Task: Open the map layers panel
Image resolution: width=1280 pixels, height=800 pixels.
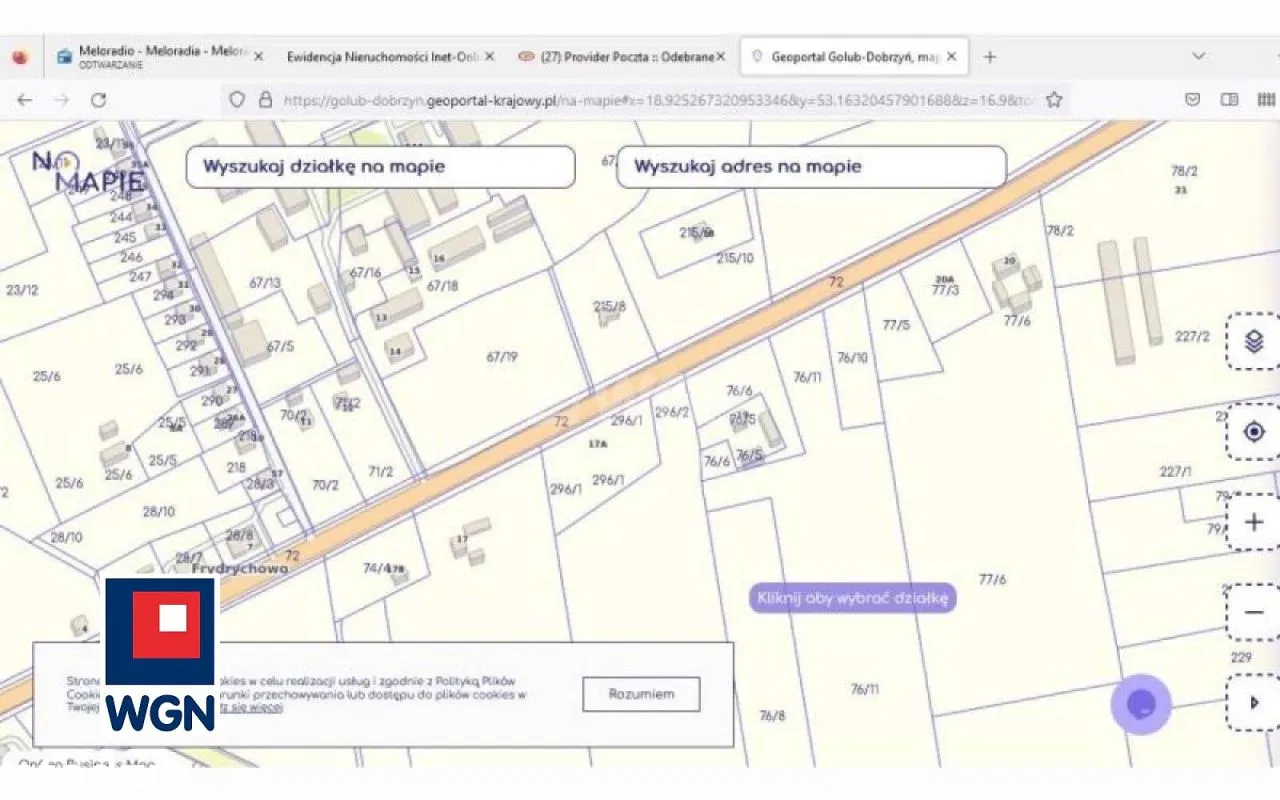Action: click(1254, 342)
